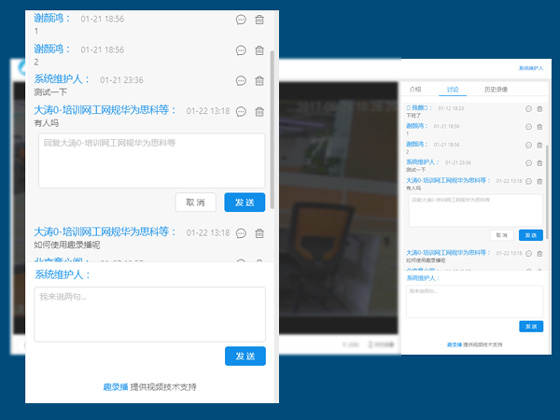Click 取消 to cancel the reply
This screenshot has width=560, height=420.
point(196,202)
